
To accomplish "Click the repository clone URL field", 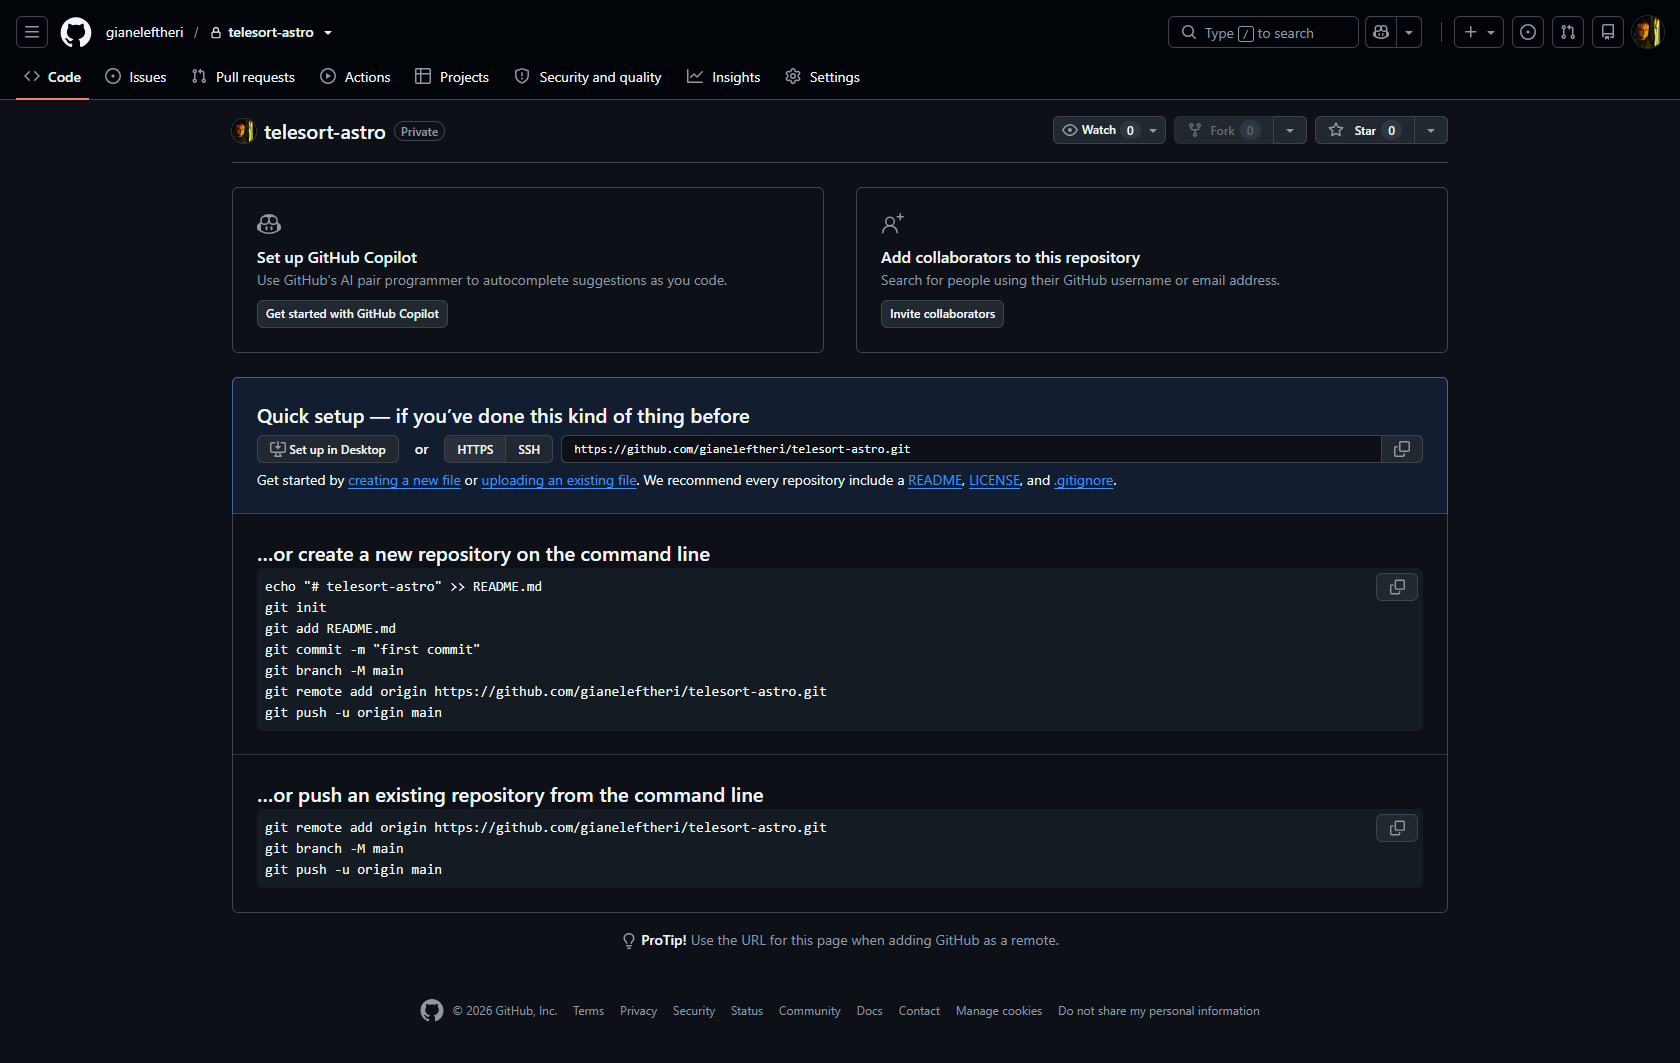I will pos(971,449).
